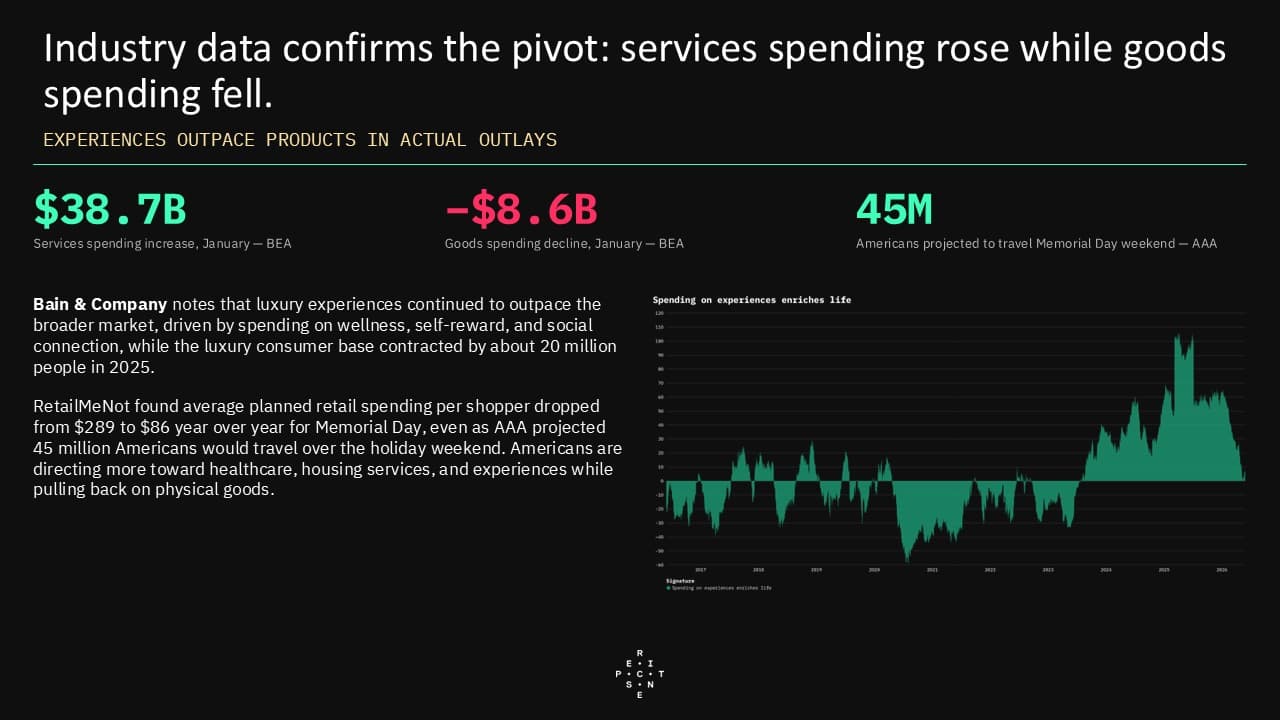Click the 'Experiences outpace products' subtitle

(300, 140)
